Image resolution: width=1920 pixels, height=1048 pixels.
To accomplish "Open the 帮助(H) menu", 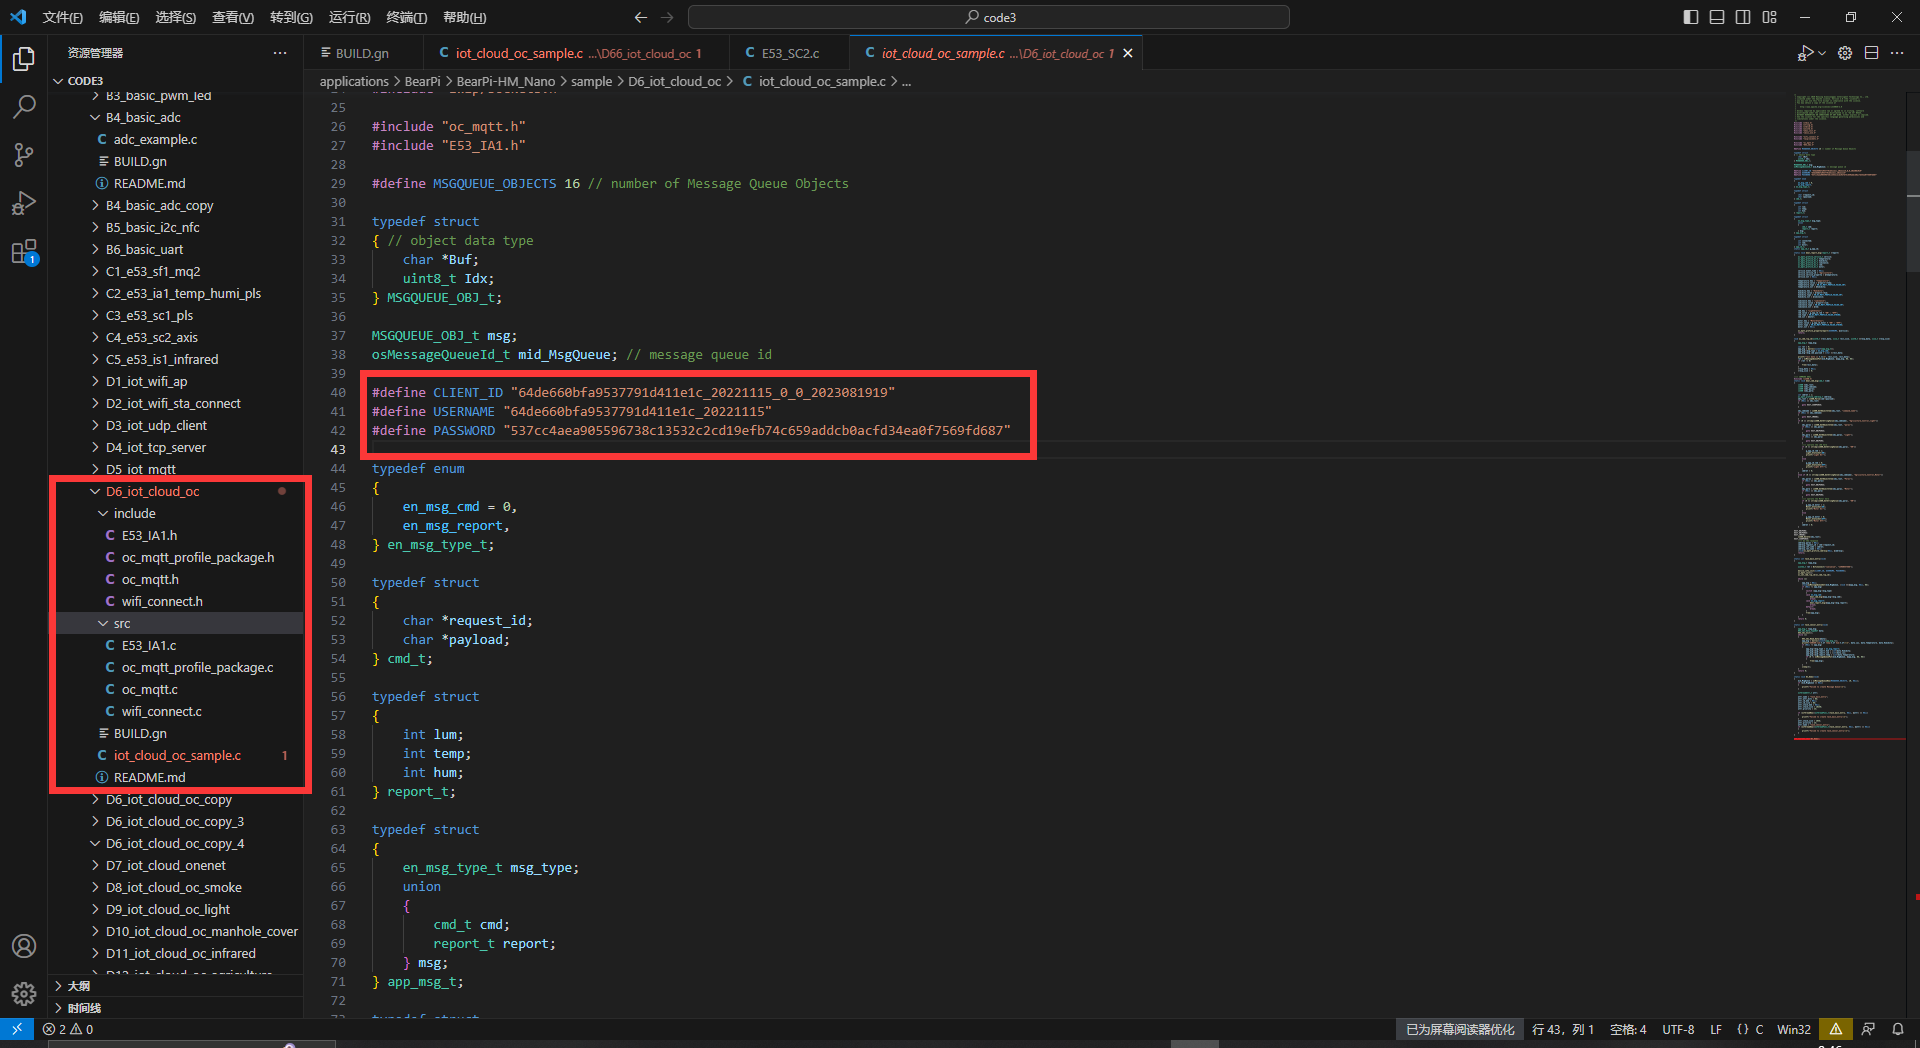I will tap(464, 17).
